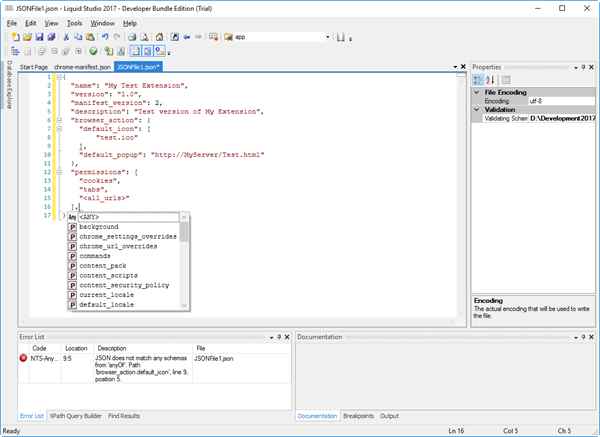Pin the Properties panel
This screenshot has height=437, width=600.
(x=583, y=67)
